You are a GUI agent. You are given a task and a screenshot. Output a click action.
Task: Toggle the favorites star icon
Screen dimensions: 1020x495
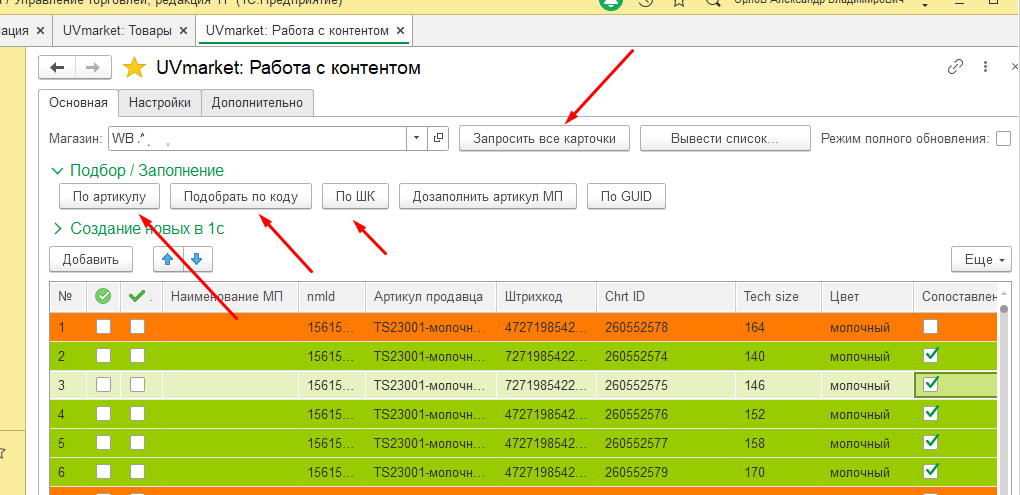click(x=134, y=68)
